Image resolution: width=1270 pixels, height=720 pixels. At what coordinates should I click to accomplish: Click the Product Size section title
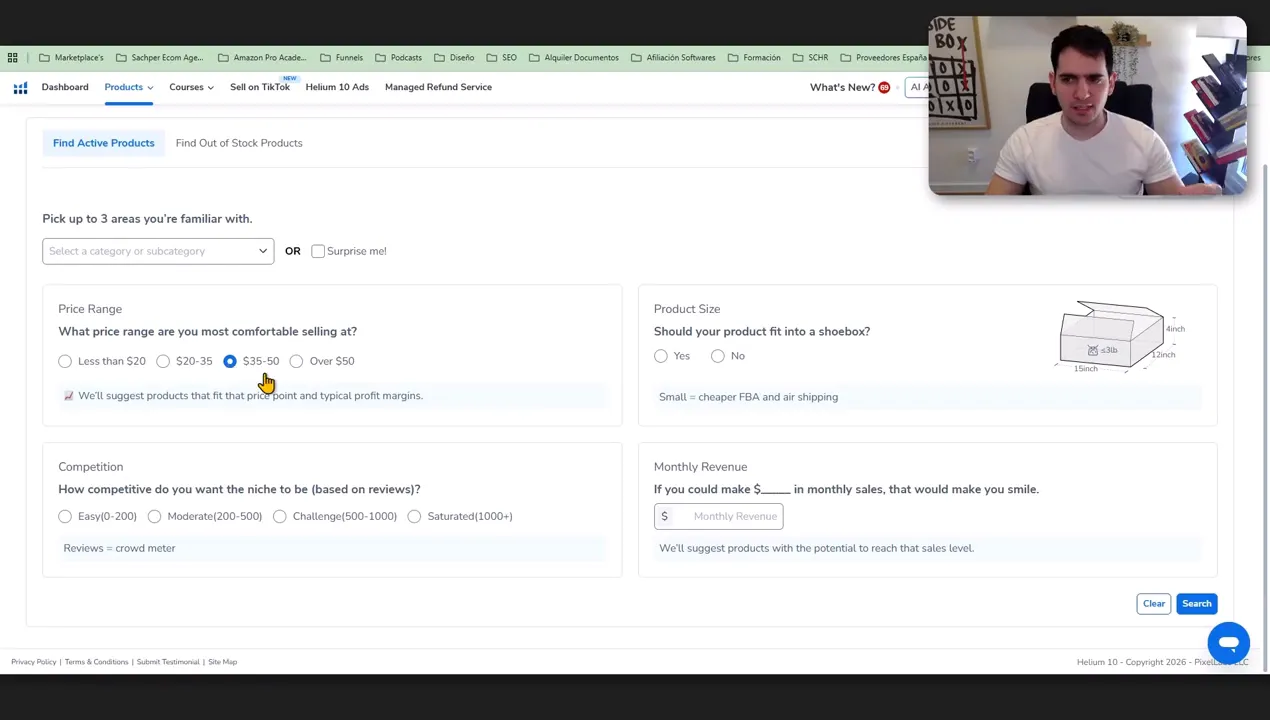[x=687, y=309]
